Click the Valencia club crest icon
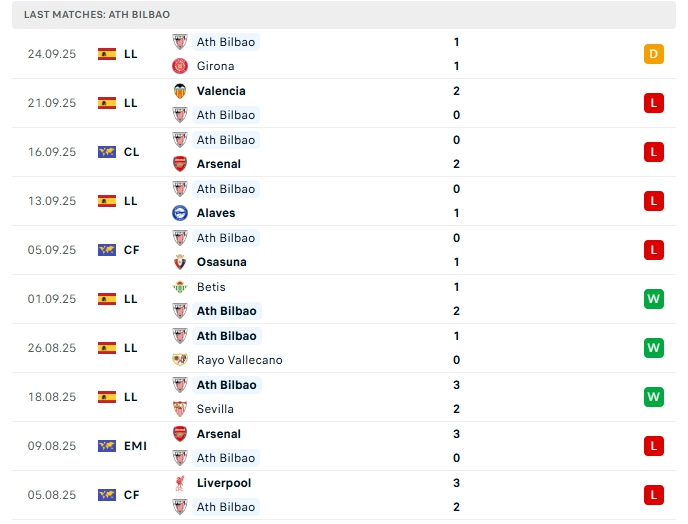The width and height of the screenshot is (688, 524). [x=180, y=91]
